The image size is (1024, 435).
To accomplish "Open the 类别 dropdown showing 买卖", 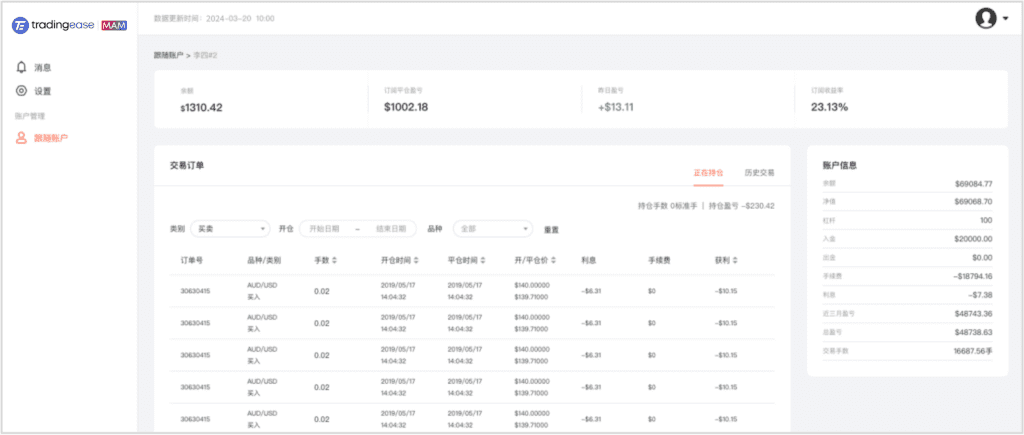I will point(230,229).
